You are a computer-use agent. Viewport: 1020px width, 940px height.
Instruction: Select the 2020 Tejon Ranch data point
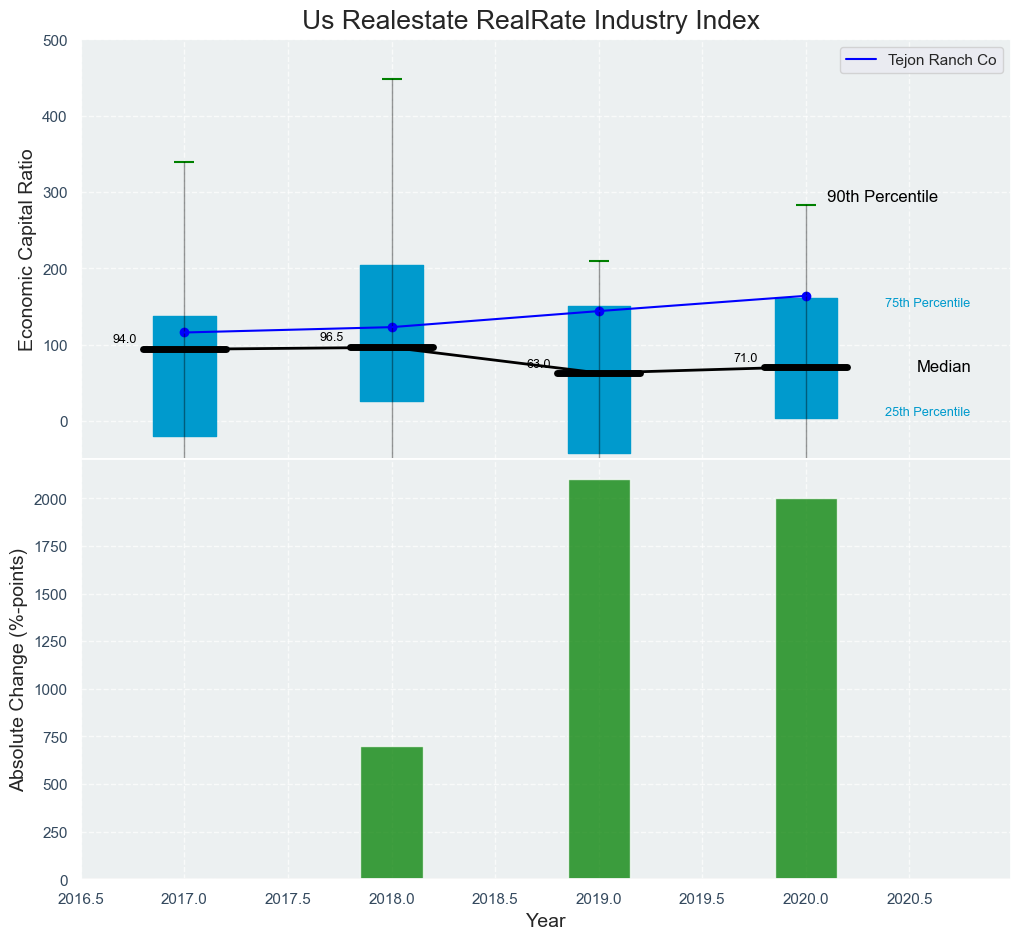point(806,296)
